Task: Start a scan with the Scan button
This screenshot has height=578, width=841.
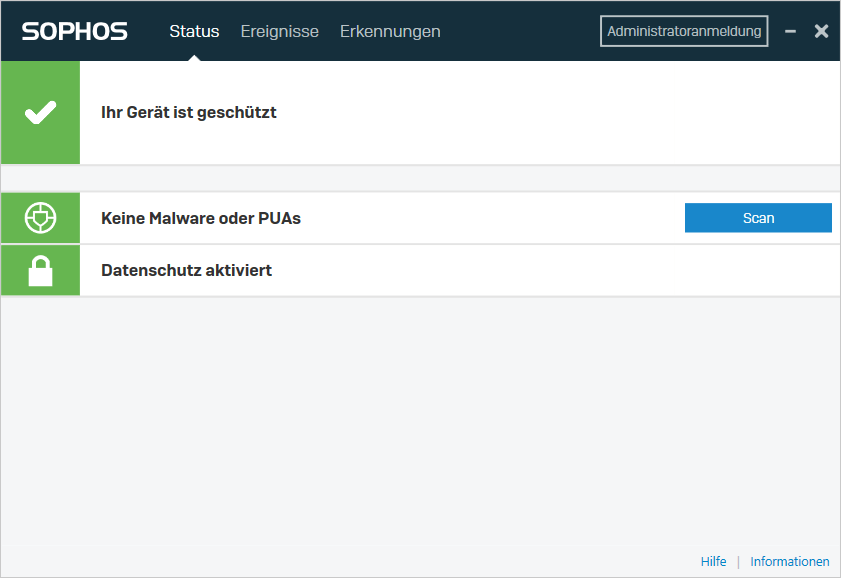Action: tap(758, 218)
